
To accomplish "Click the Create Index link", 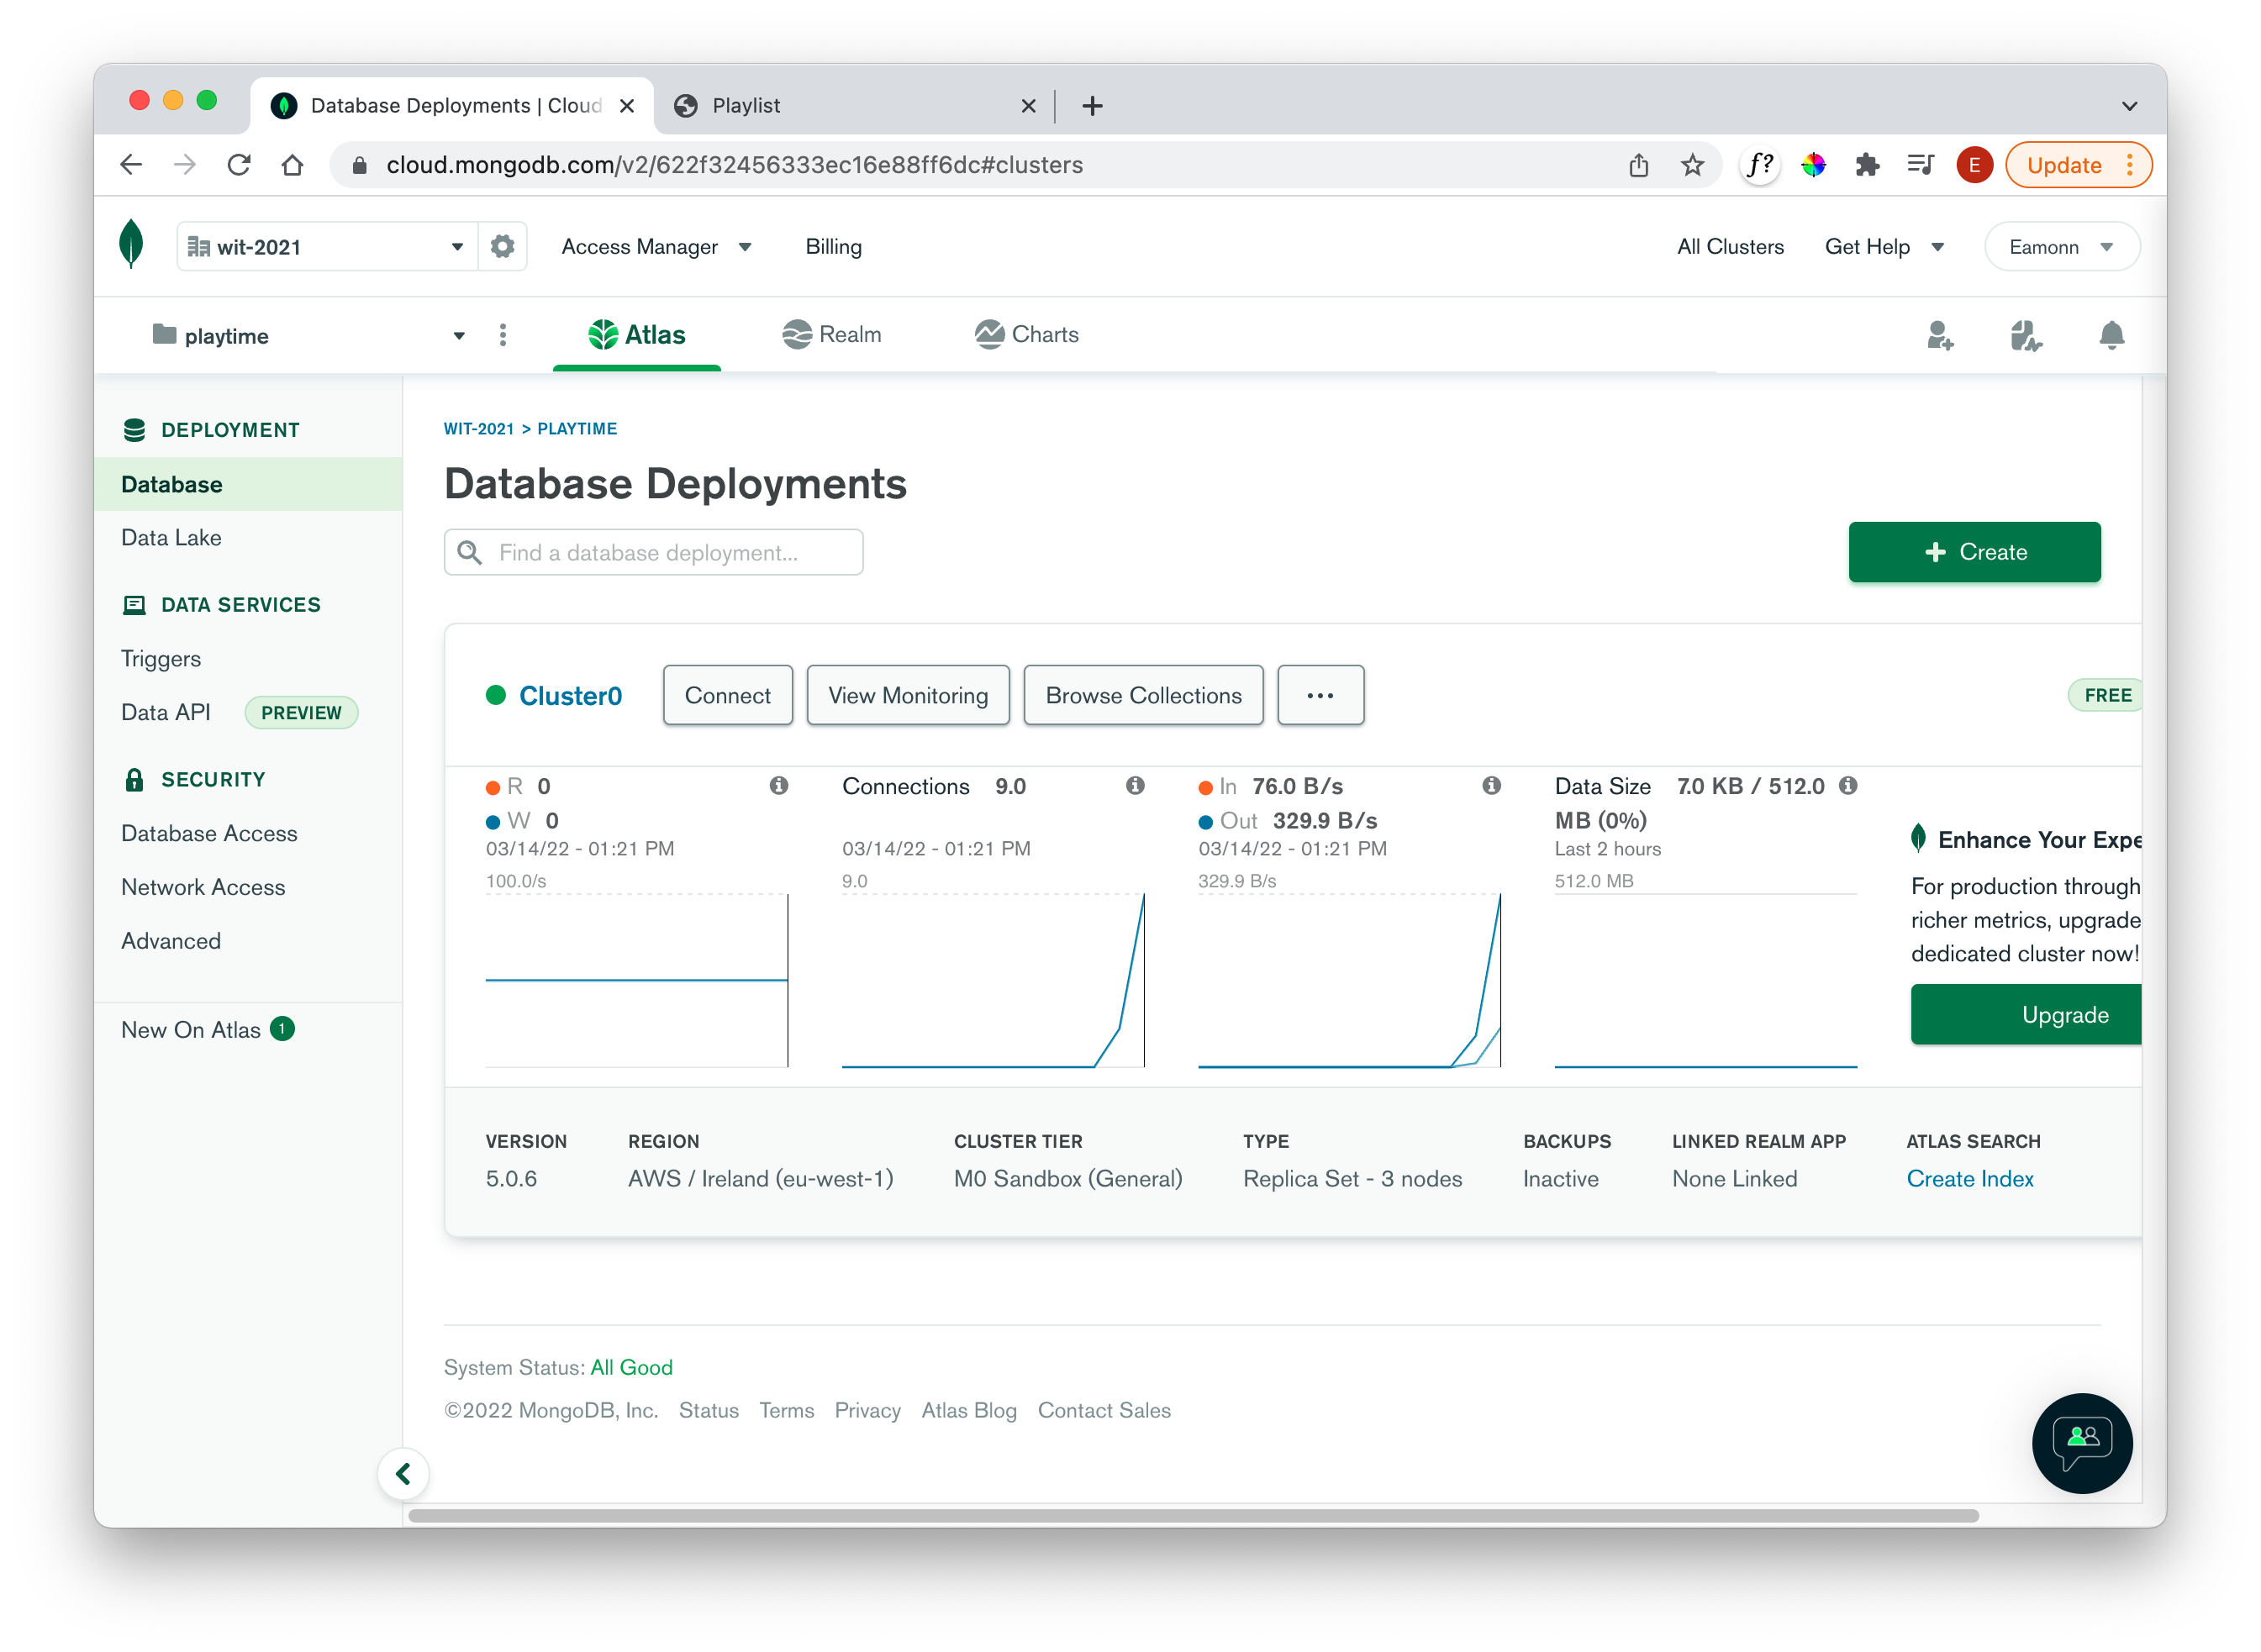I will point(1970,1179).
